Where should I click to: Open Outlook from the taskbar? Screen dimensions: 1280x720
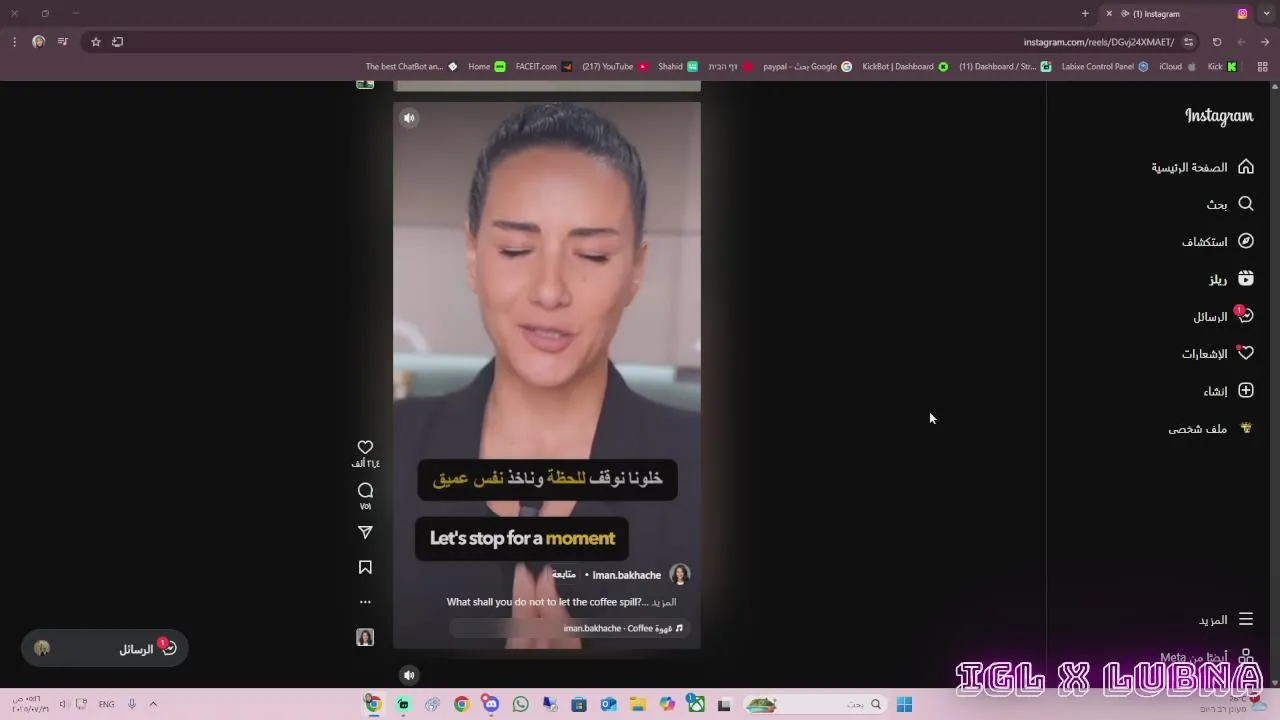click(608, 704)
